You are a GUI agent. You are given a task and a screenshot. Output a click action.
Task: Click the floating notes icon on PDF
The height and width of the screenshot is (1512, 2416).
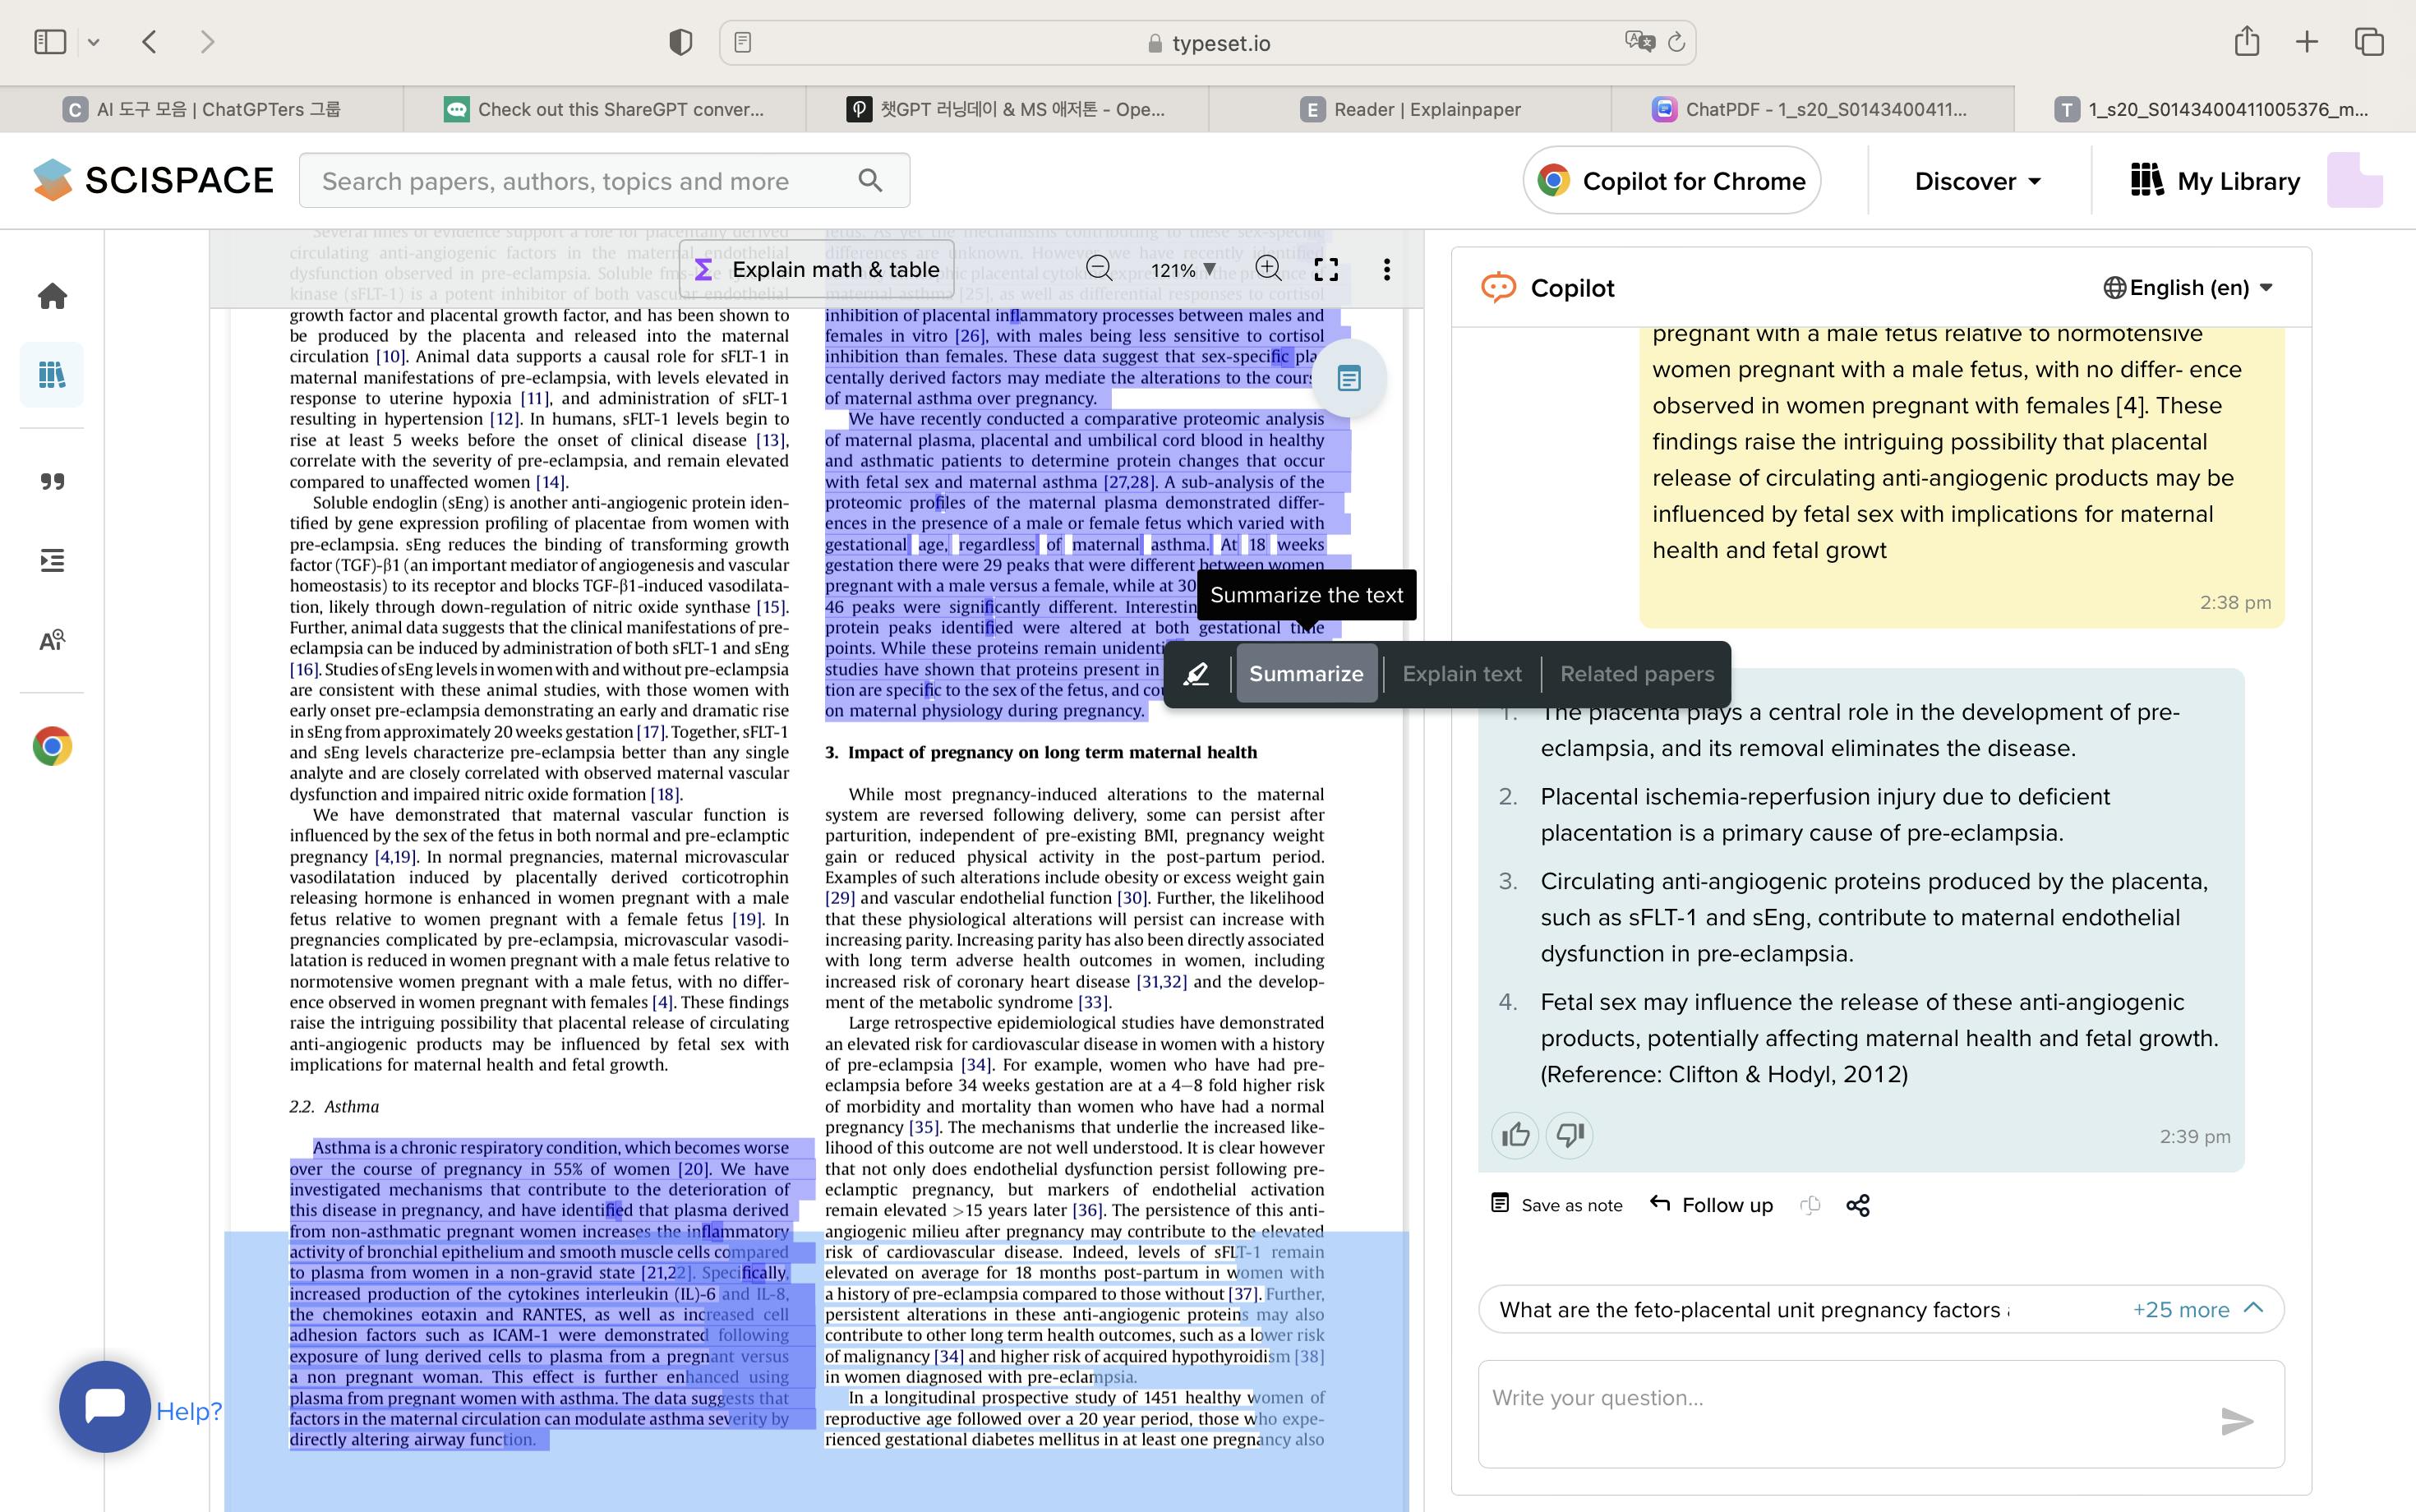[1349, 379]
